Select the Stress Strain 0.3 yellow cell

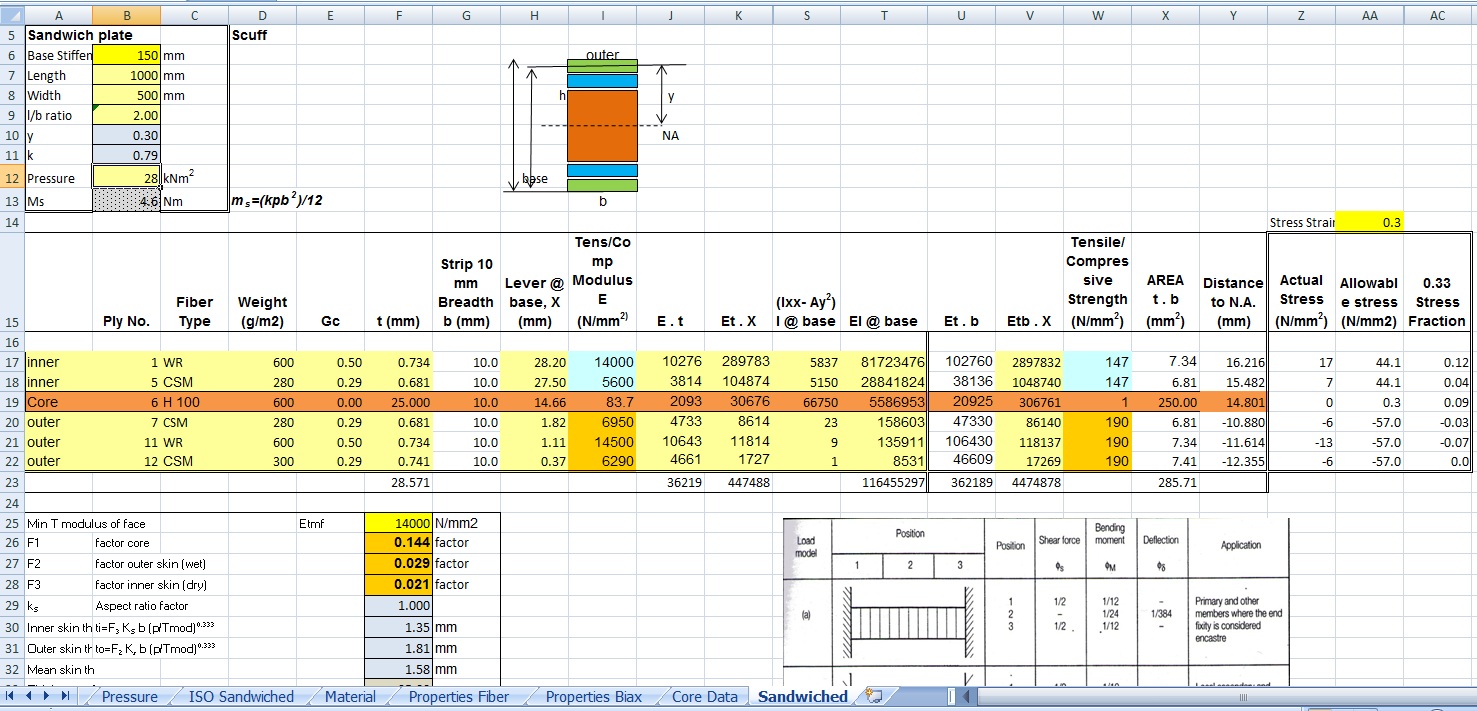pos(1368,223)
